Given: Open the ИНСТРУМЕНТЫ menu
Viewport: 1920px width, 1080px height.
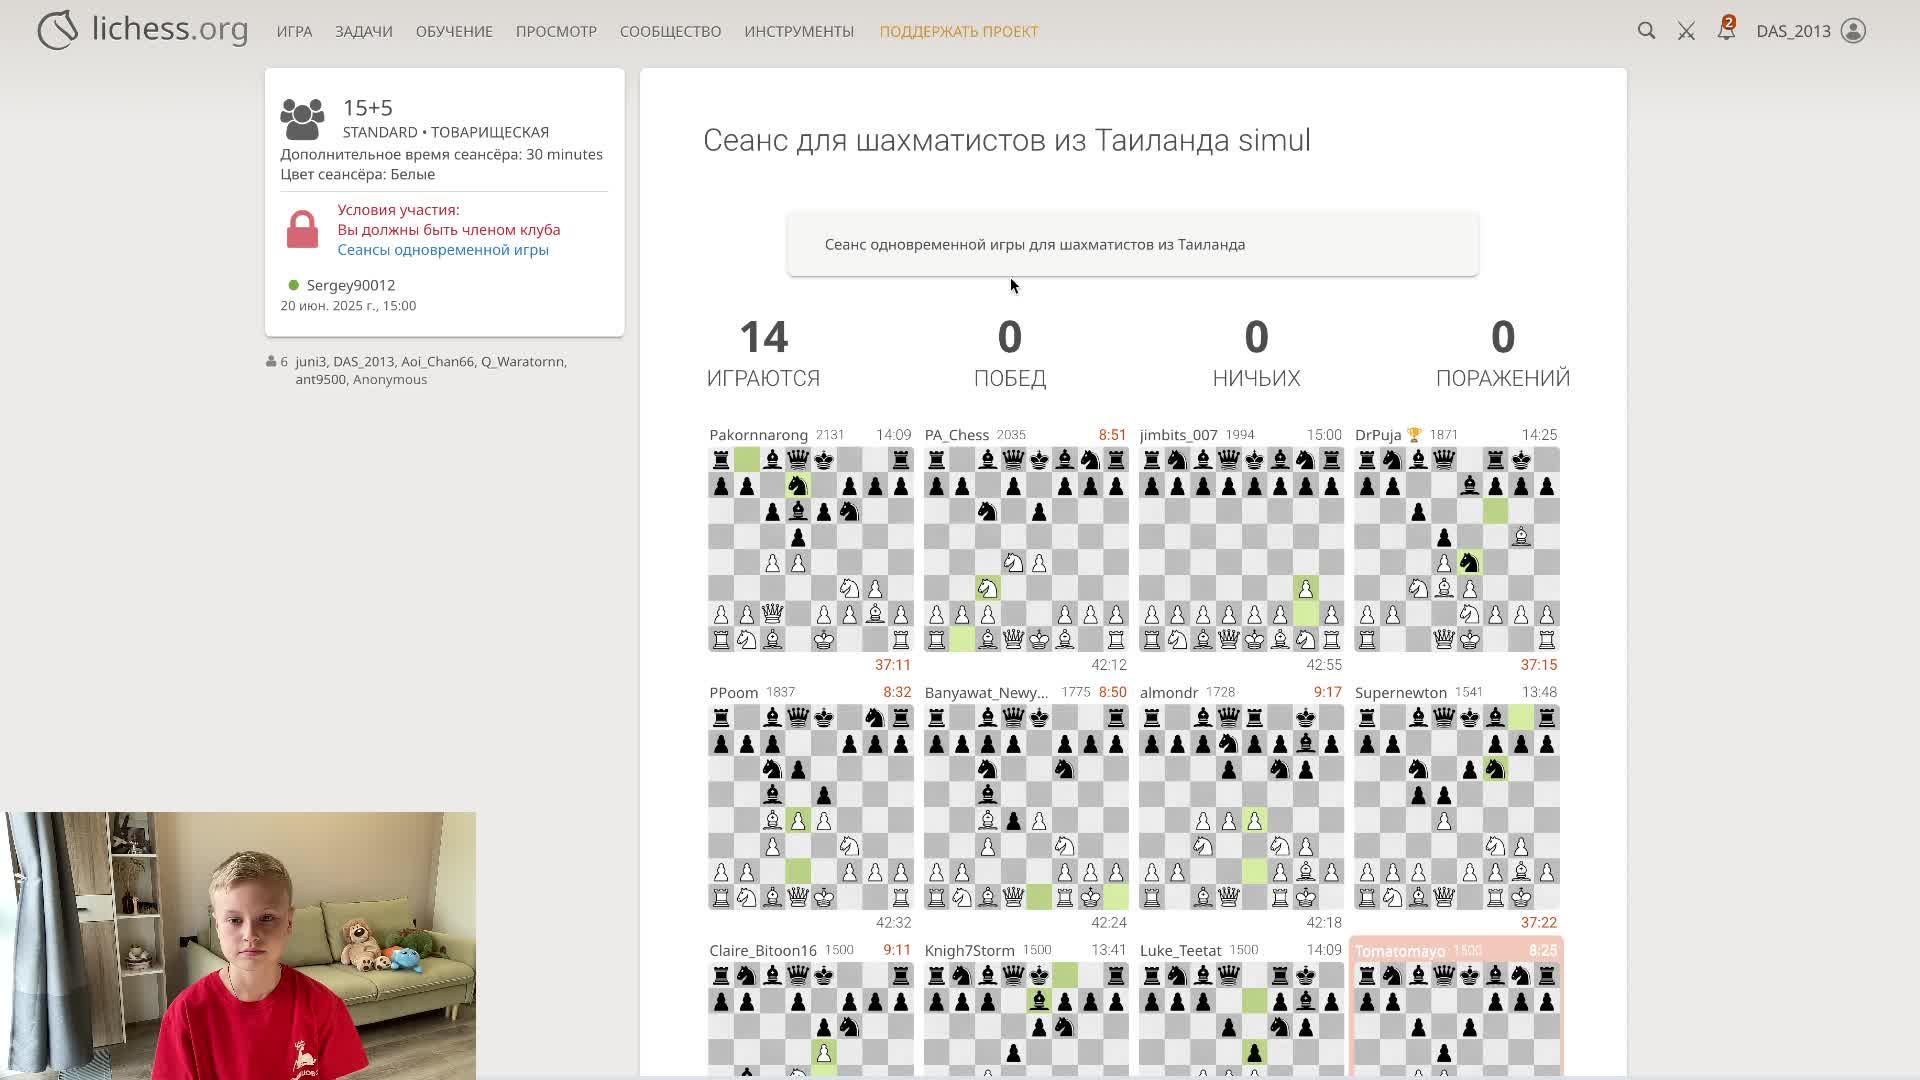Looking at the screenshot, I should 799,31.
